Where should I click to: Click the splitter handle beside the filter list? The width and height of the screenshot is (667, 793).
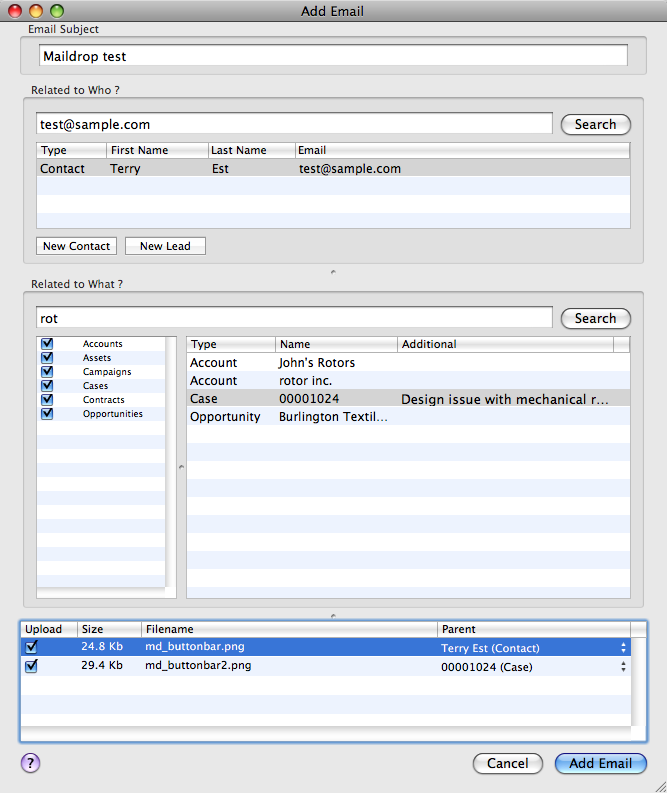(x=182, y=467)
